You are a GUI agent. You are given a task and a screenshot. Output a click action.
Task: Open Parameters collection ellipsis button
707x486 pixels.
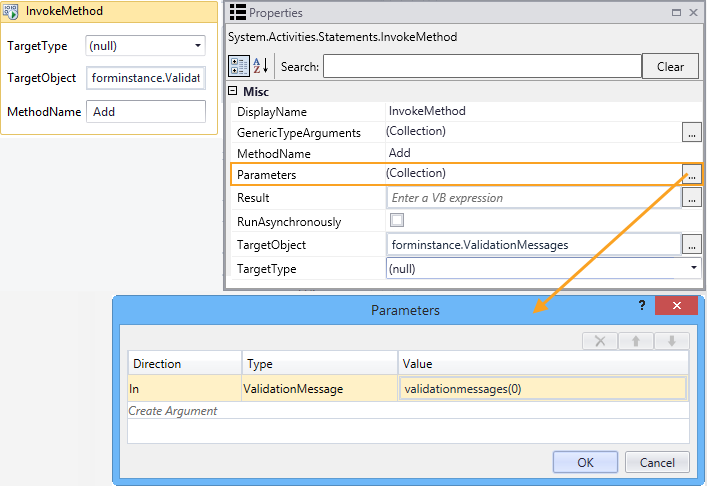(x=691, y=175)
